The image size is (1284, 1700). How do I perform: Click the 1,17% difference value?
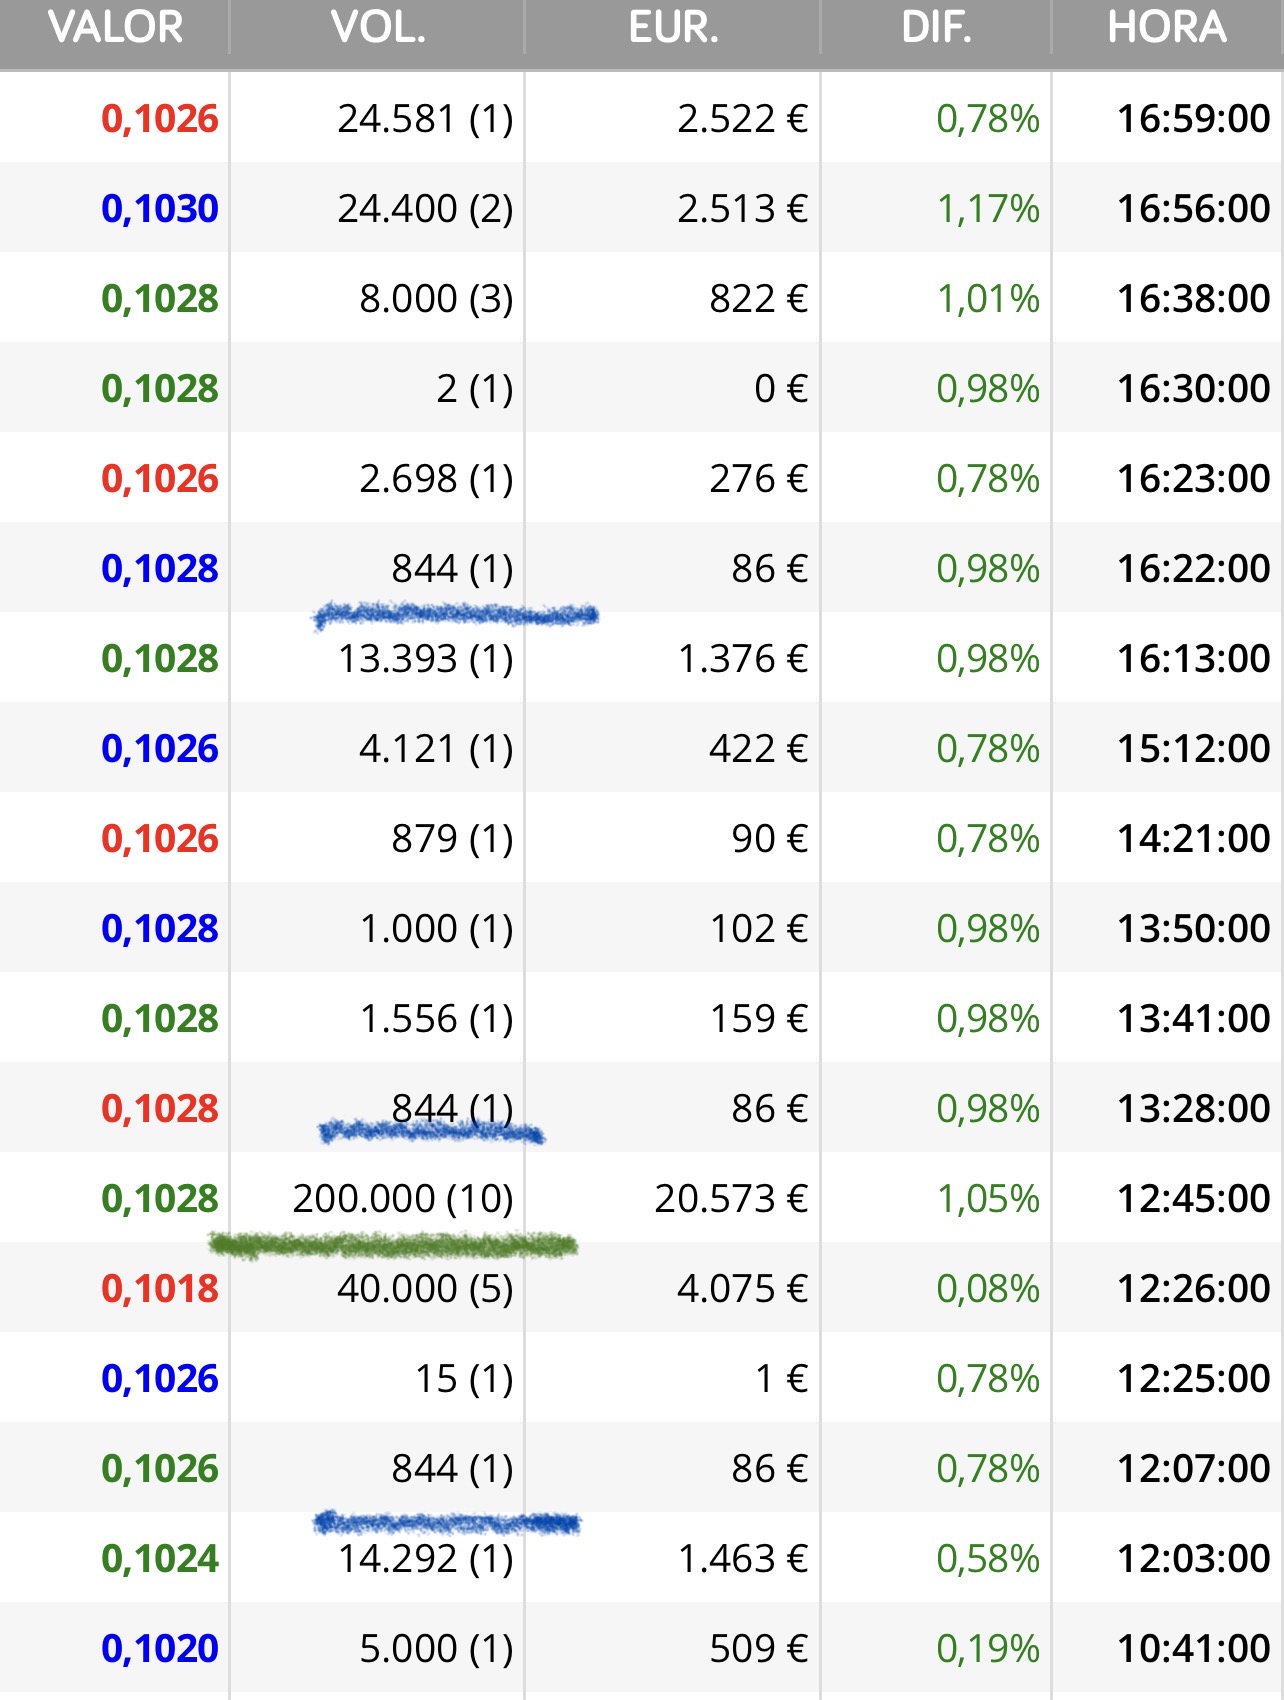988,209
